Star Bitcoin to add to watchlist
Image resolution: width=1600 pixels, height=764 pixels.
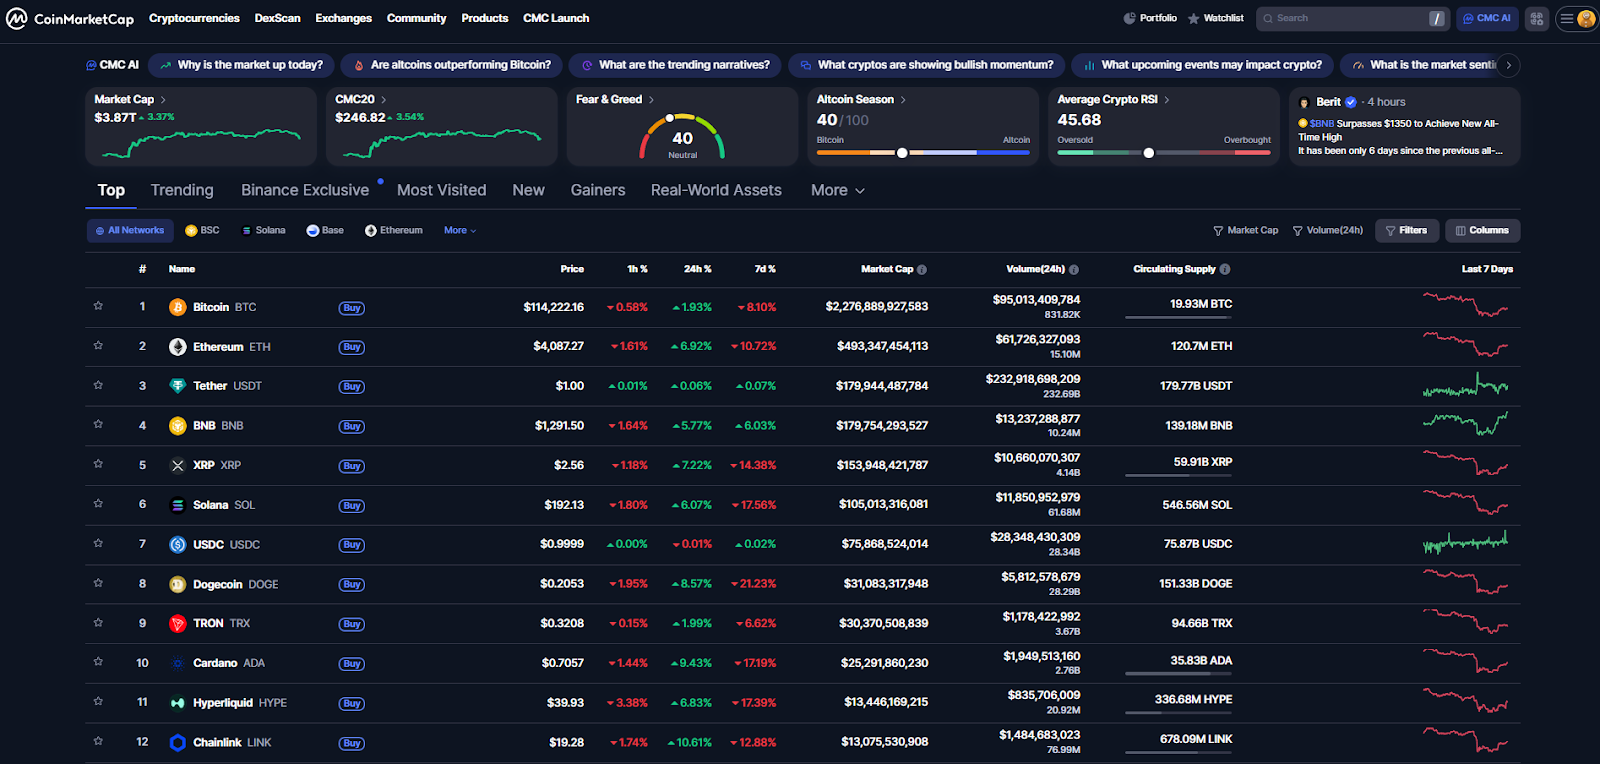pos(98,306)
